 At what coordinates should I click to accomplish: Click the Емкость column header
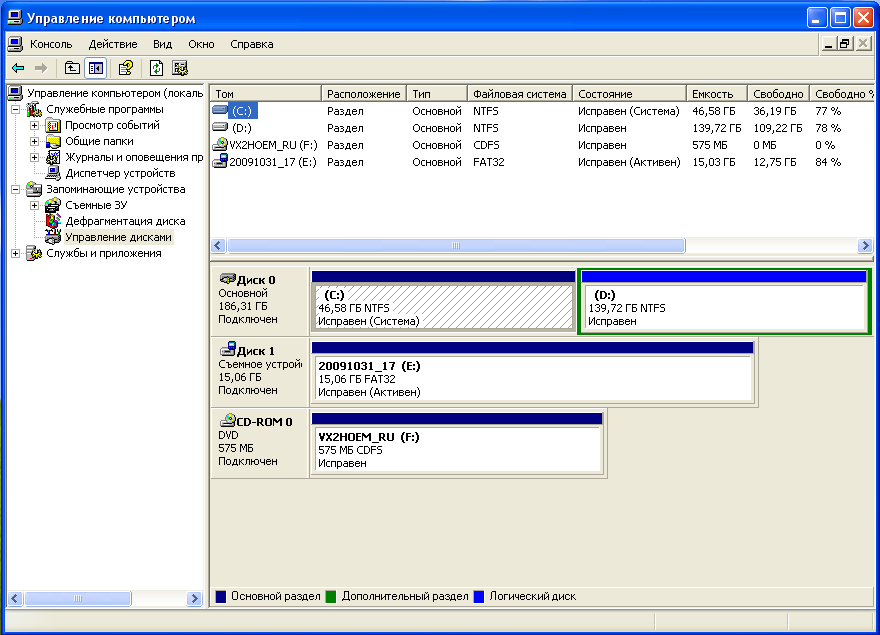tap(711, 94)
